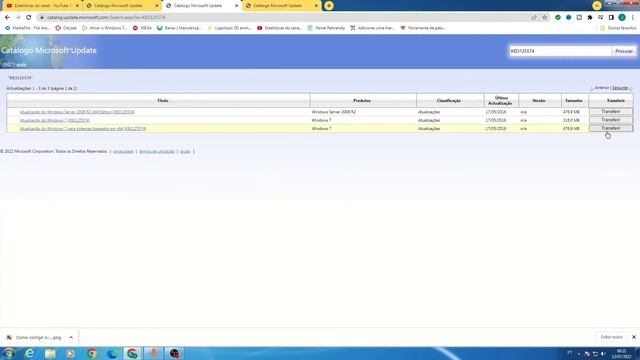Sort by the Tamanho column header
The width and height of the screenshot is (640, 360).
click(x=574, y=100)
